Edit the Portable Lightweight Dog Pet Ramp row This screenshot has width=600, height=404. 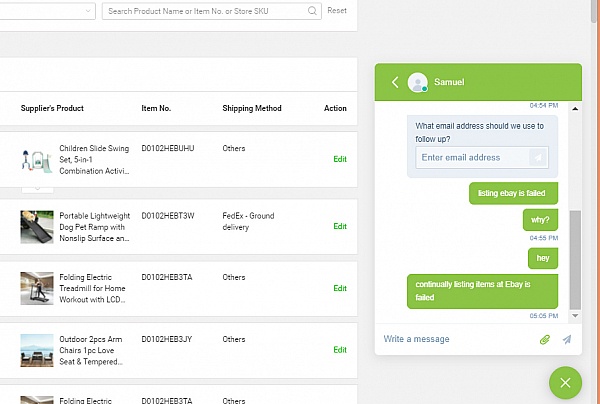pos(340,226)
